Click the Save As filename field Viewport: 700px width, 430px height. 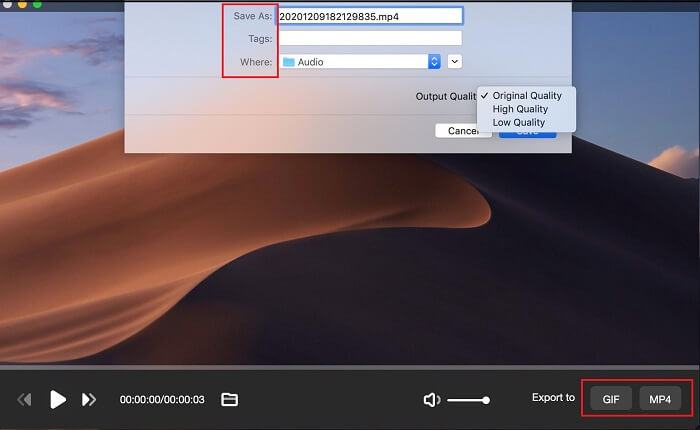click(370, 16)
